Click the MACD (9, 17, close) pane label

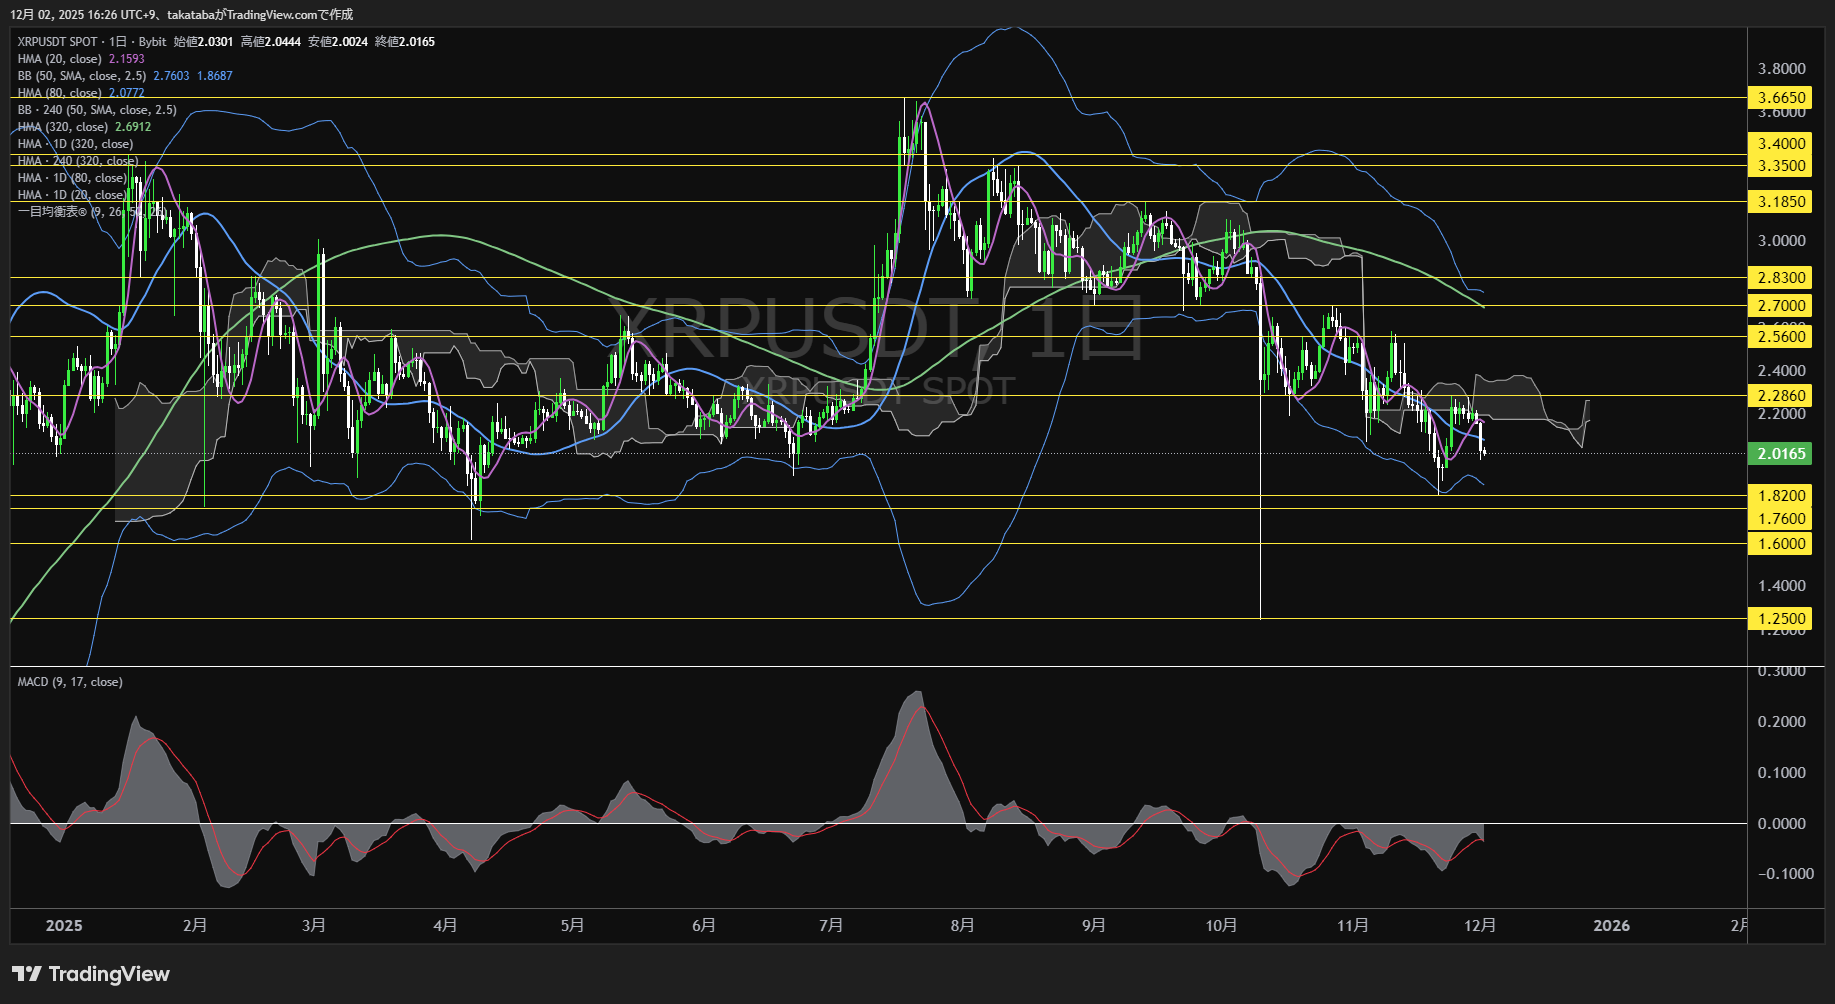[x=68, y=681]
